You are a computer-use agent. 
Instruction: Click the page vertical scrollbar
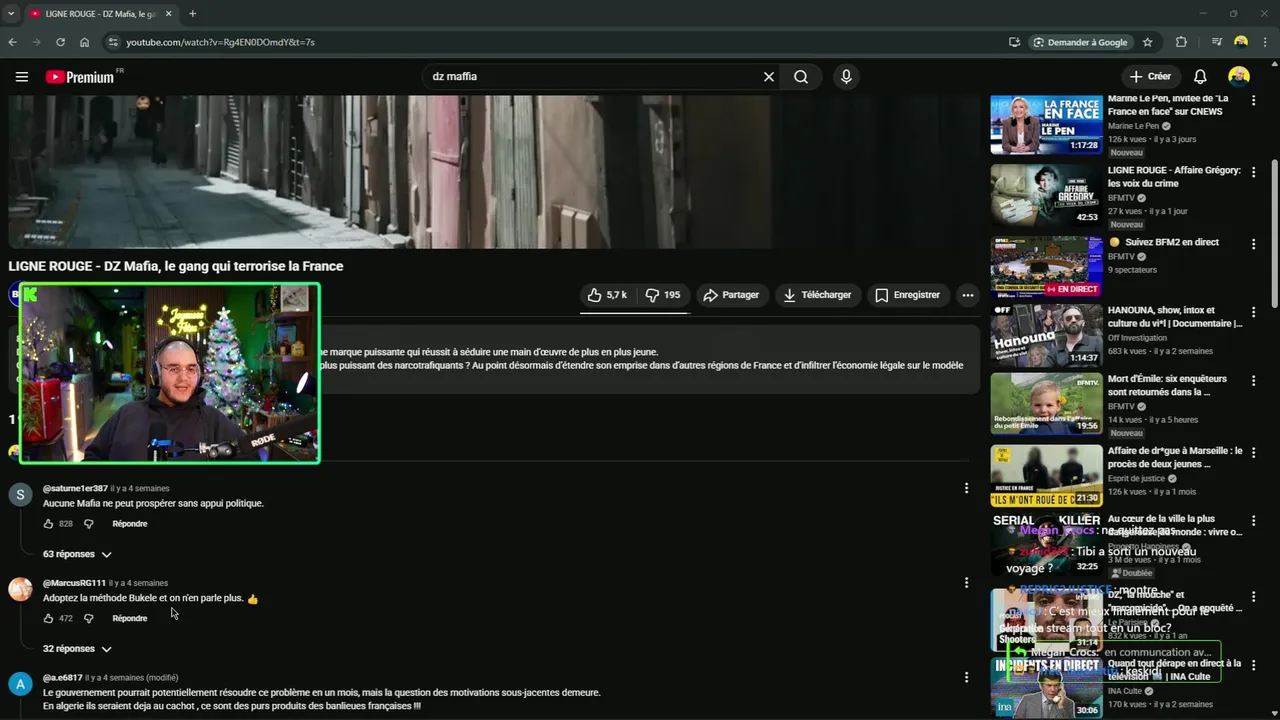(x=1274, y=233)
